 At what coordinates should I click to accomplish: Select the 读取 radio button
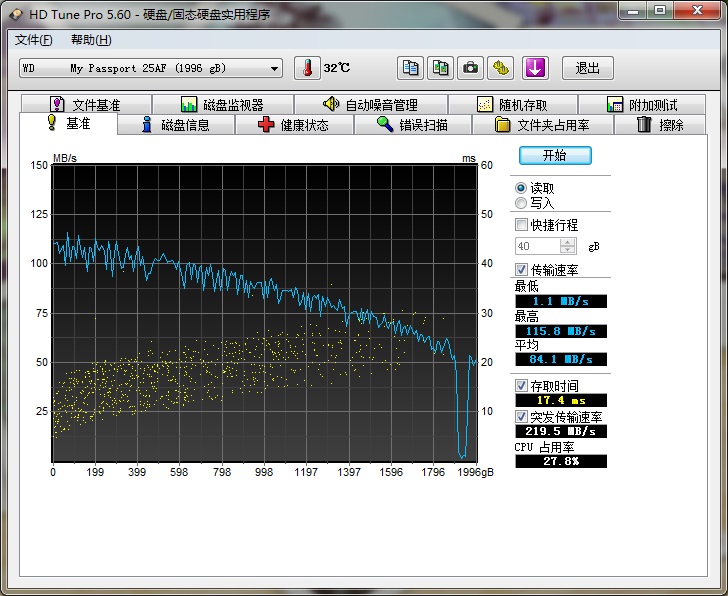521,188
